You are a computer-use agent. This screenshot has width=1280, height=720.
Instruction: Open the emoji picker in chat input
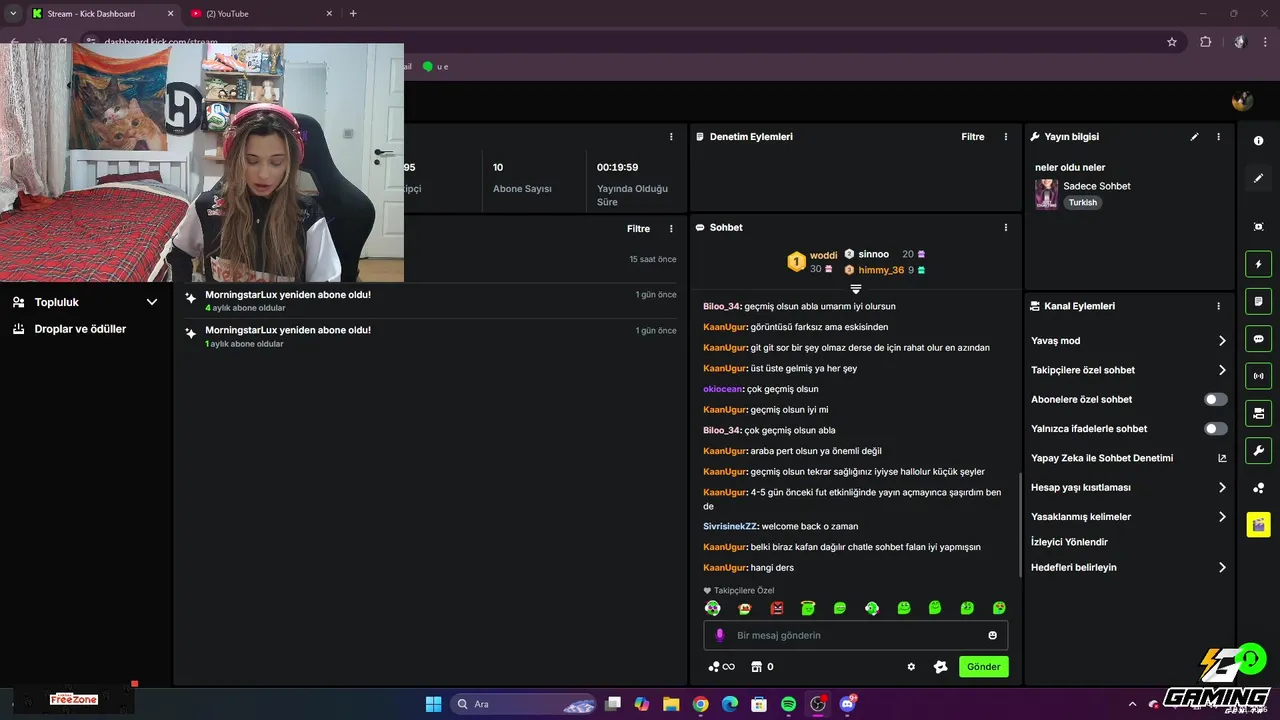pos(992,635)
